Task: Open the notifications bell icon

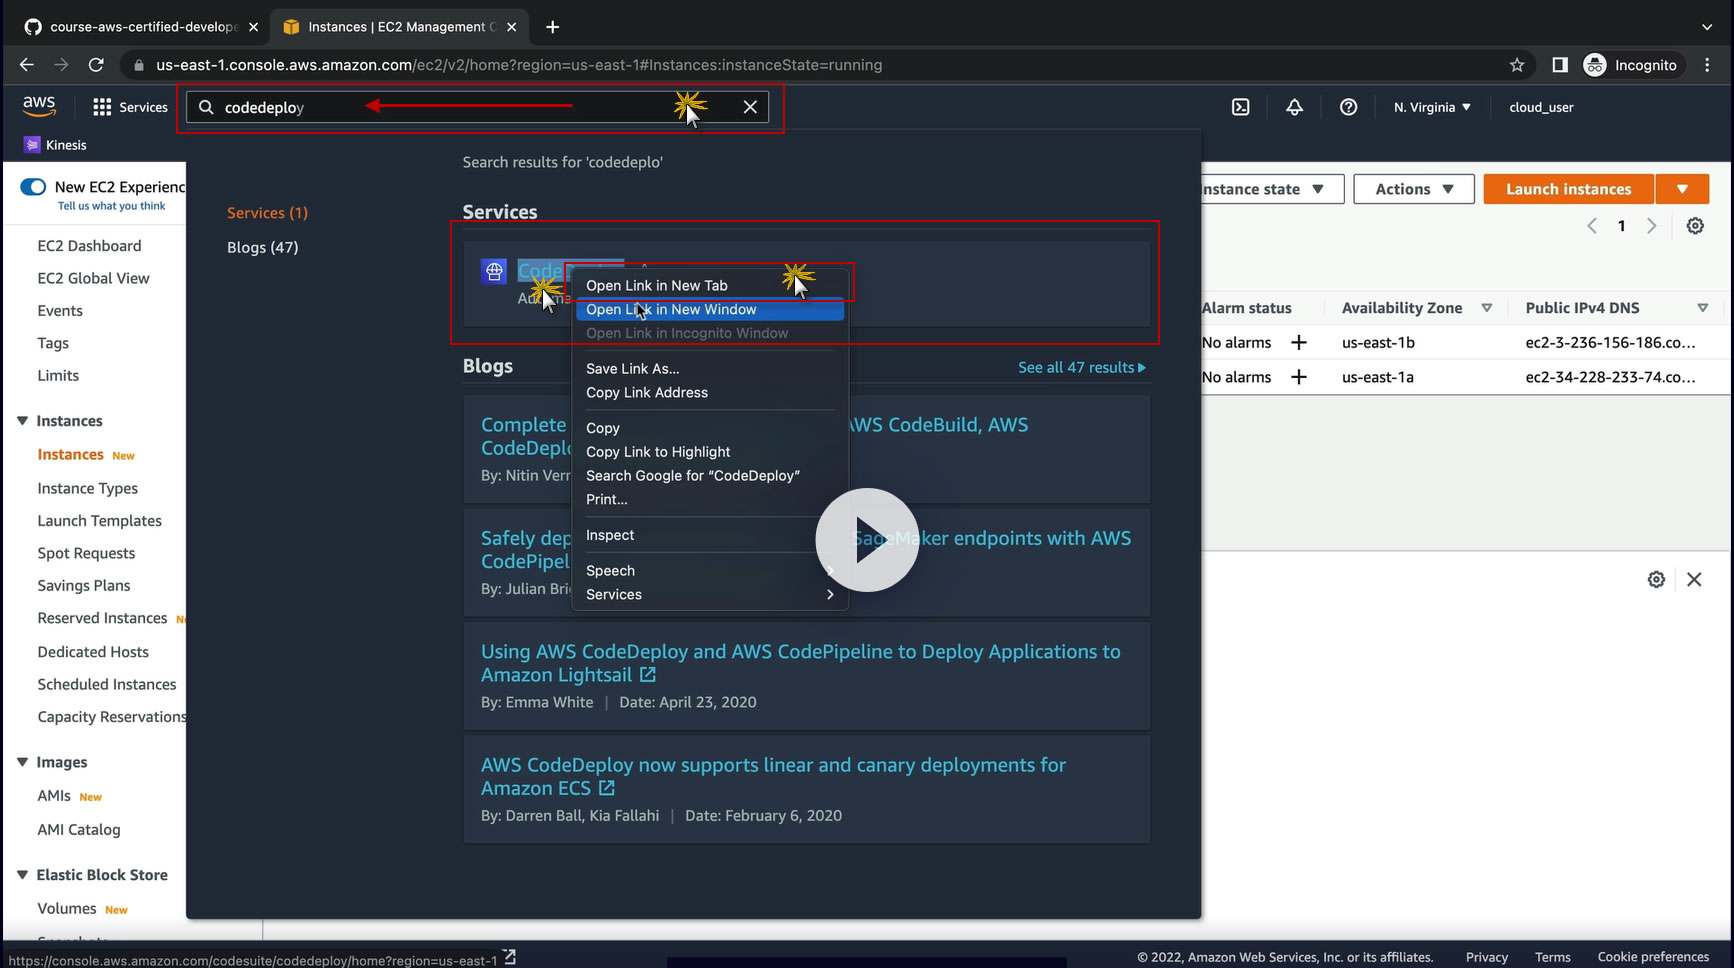Action: point(1294,107)
